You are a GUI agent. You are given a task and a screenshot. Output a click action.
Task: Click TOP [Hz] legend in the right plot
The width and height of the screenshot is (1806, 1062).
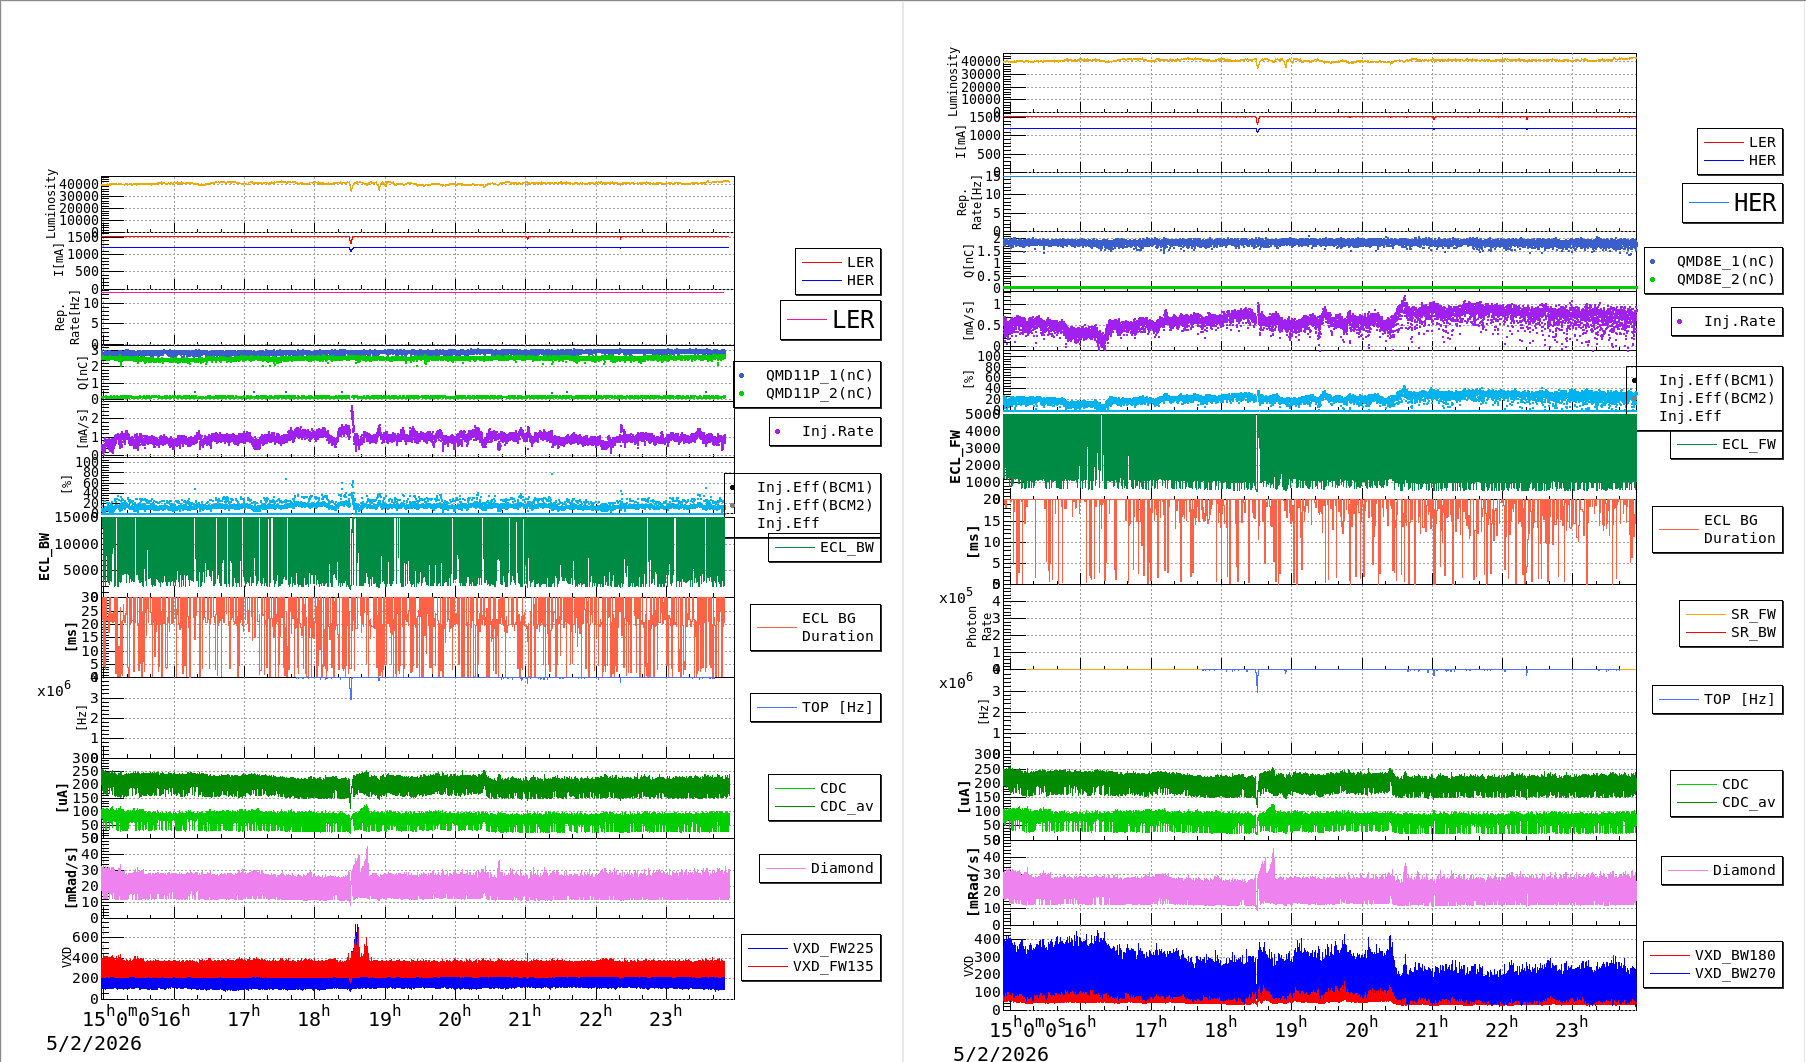[x=1718, y=699]
